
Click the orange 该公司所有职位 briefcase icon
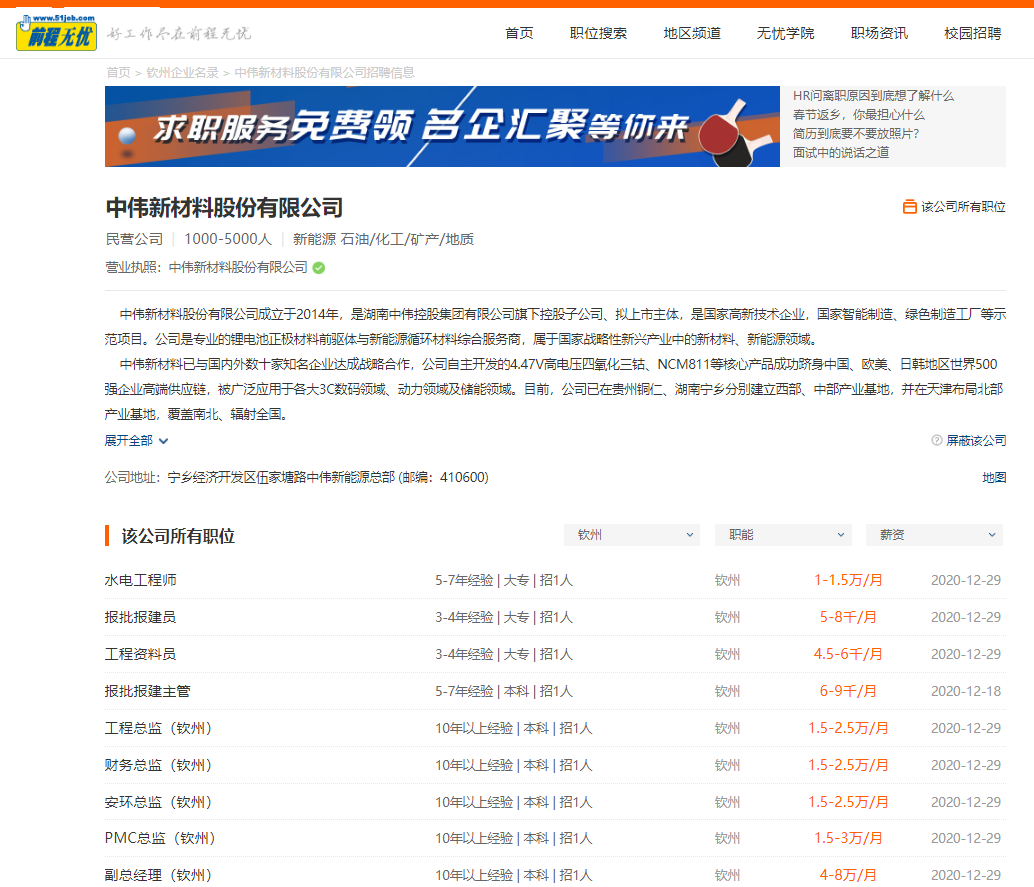pos(909,207)
